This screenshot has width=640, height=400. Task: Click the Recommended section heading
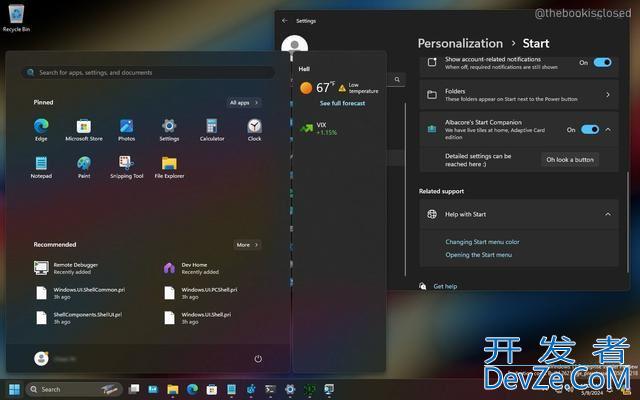click(x=55, y=244)
